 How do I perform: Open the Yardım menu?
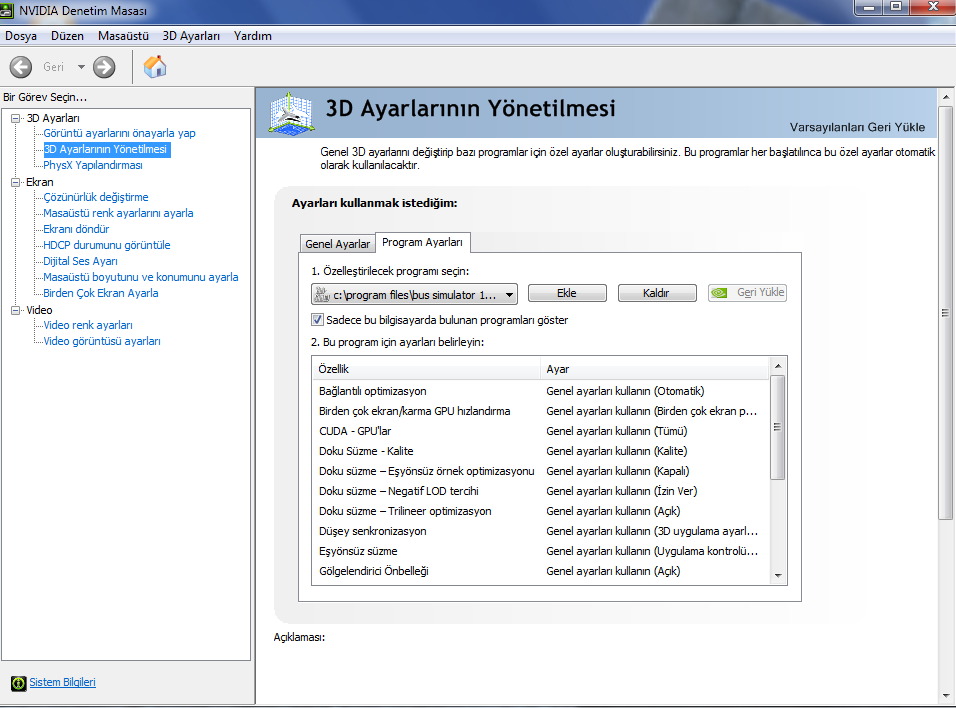(252, 36)
